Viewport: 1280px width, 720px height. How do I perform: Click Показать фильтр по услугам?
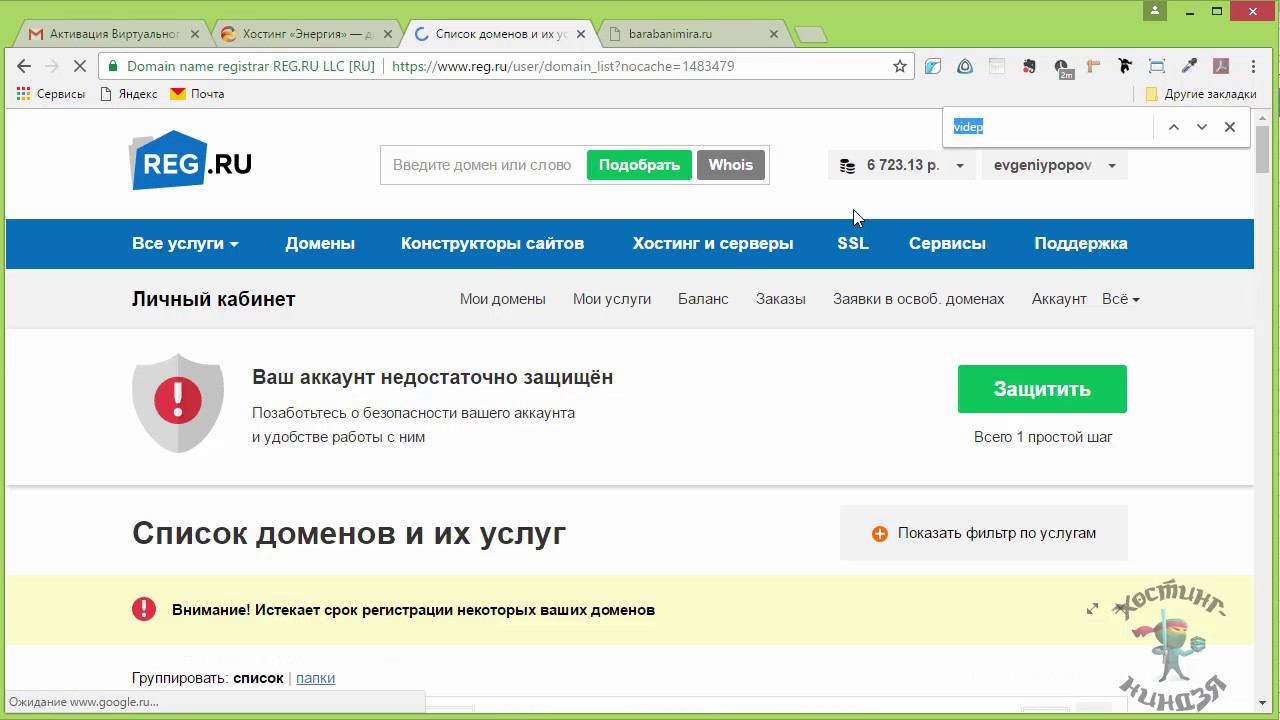984,533
